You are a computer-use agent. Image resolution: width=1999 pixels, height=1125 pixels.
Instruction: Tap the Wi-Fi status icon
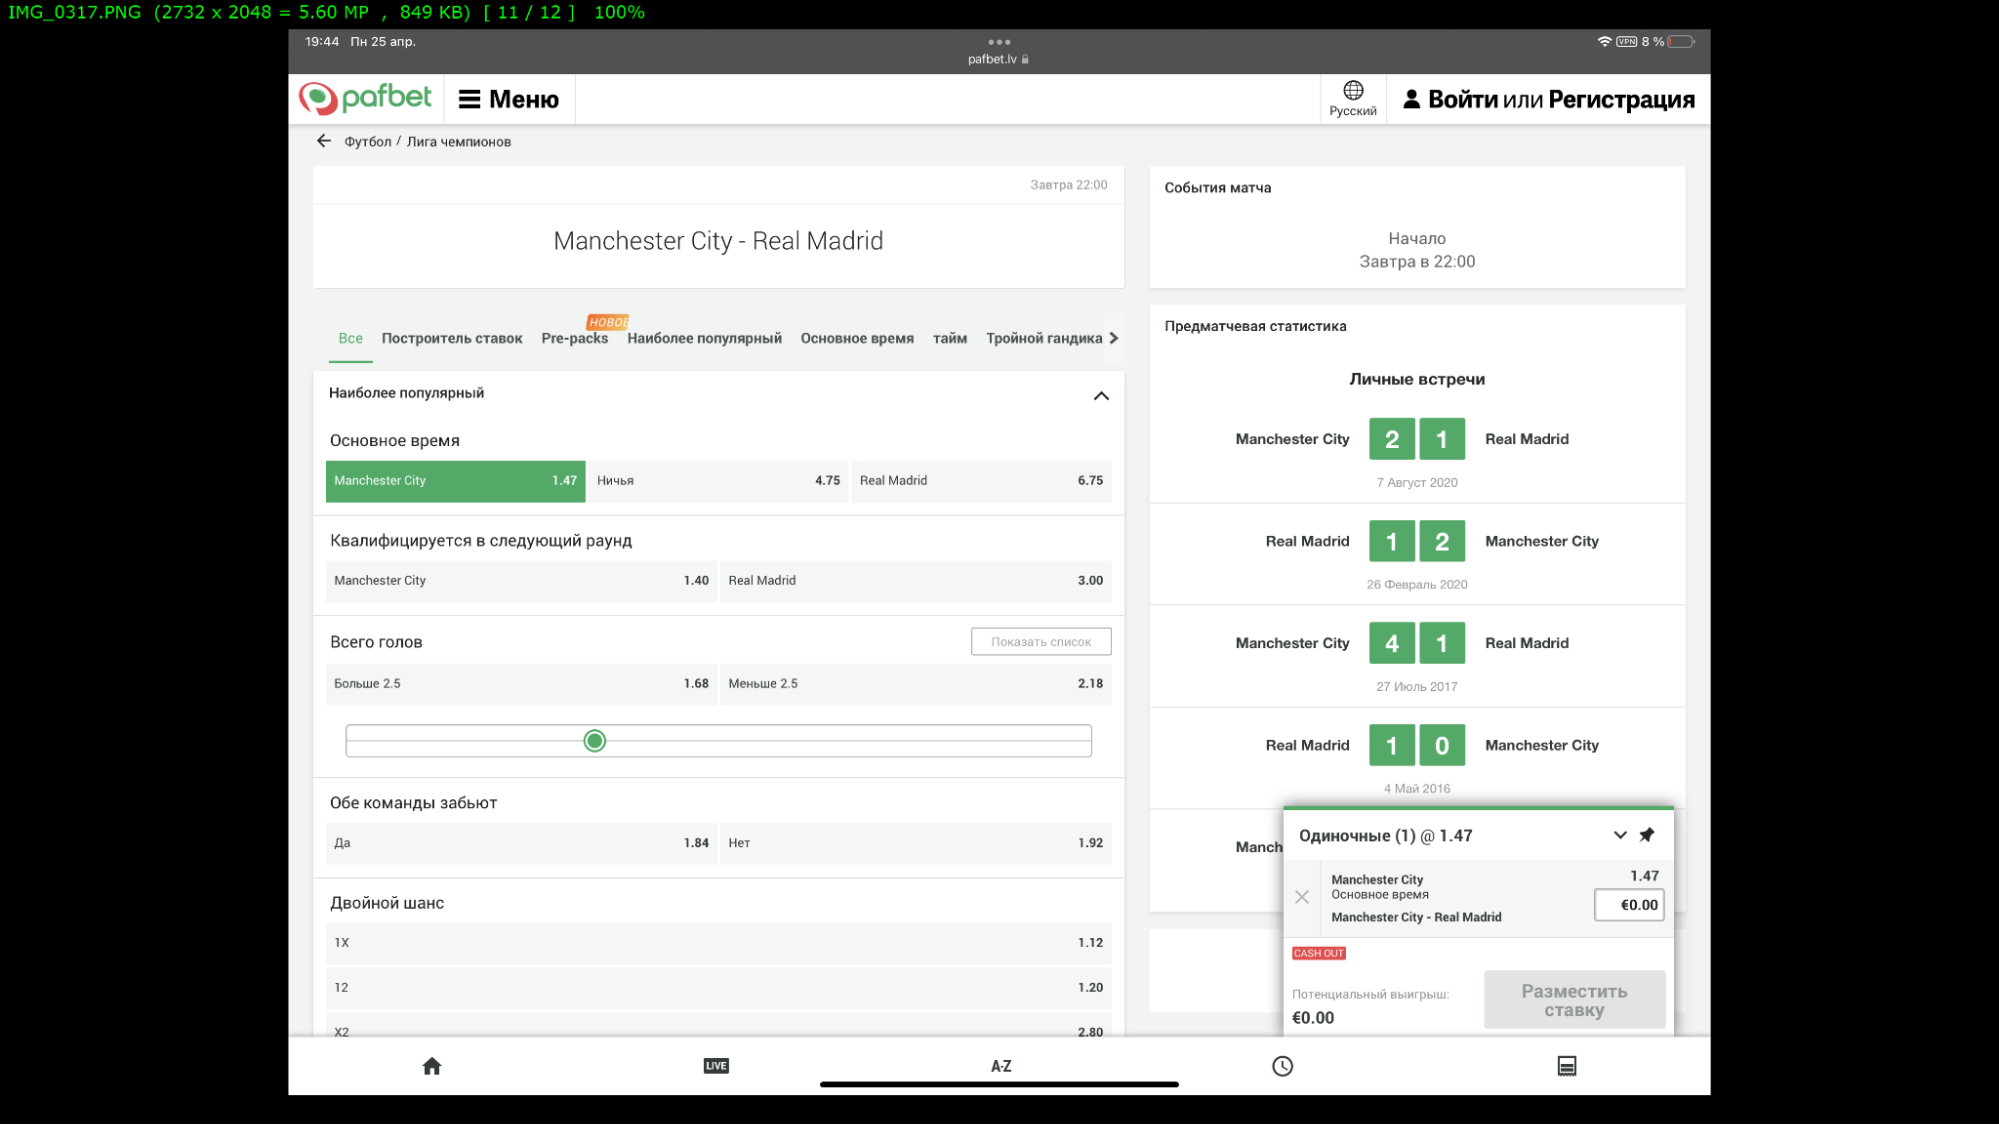(1605, 42)
